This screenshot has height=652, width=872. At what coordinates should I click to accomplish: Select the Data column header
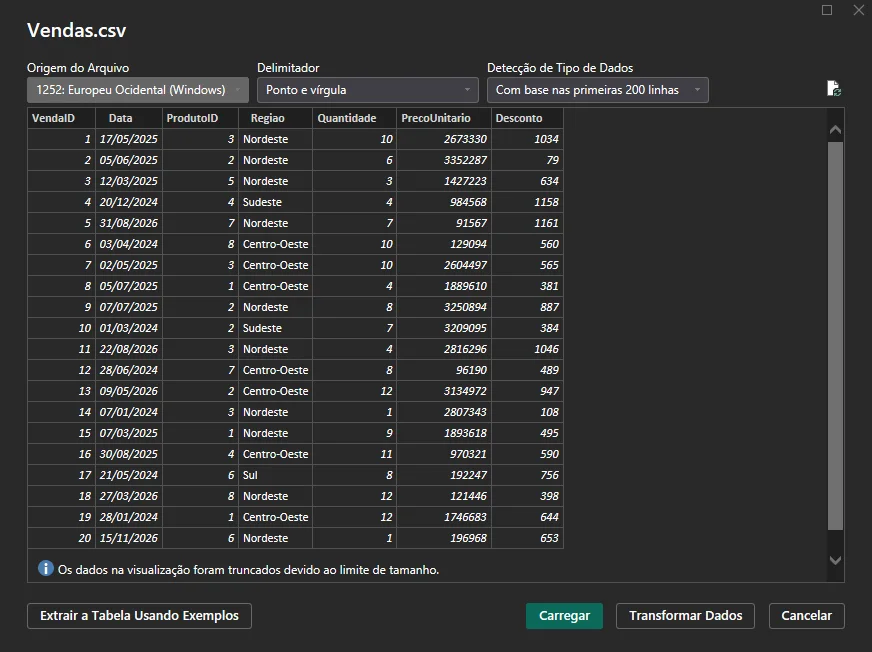[x=129, y=118]
